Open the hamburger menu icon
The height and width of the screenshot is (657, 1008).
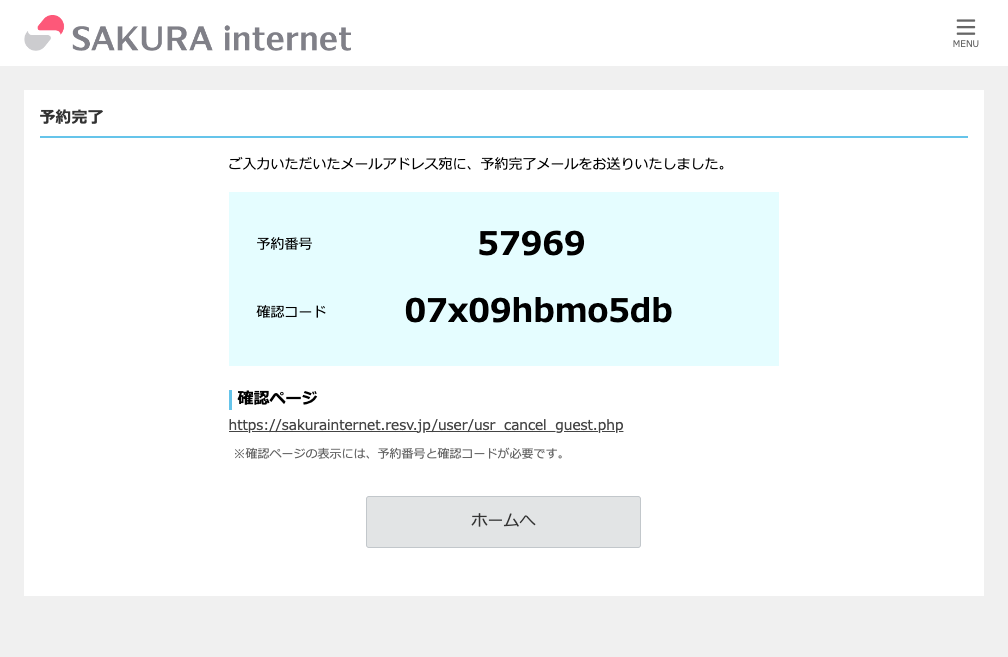click(965, 27)
